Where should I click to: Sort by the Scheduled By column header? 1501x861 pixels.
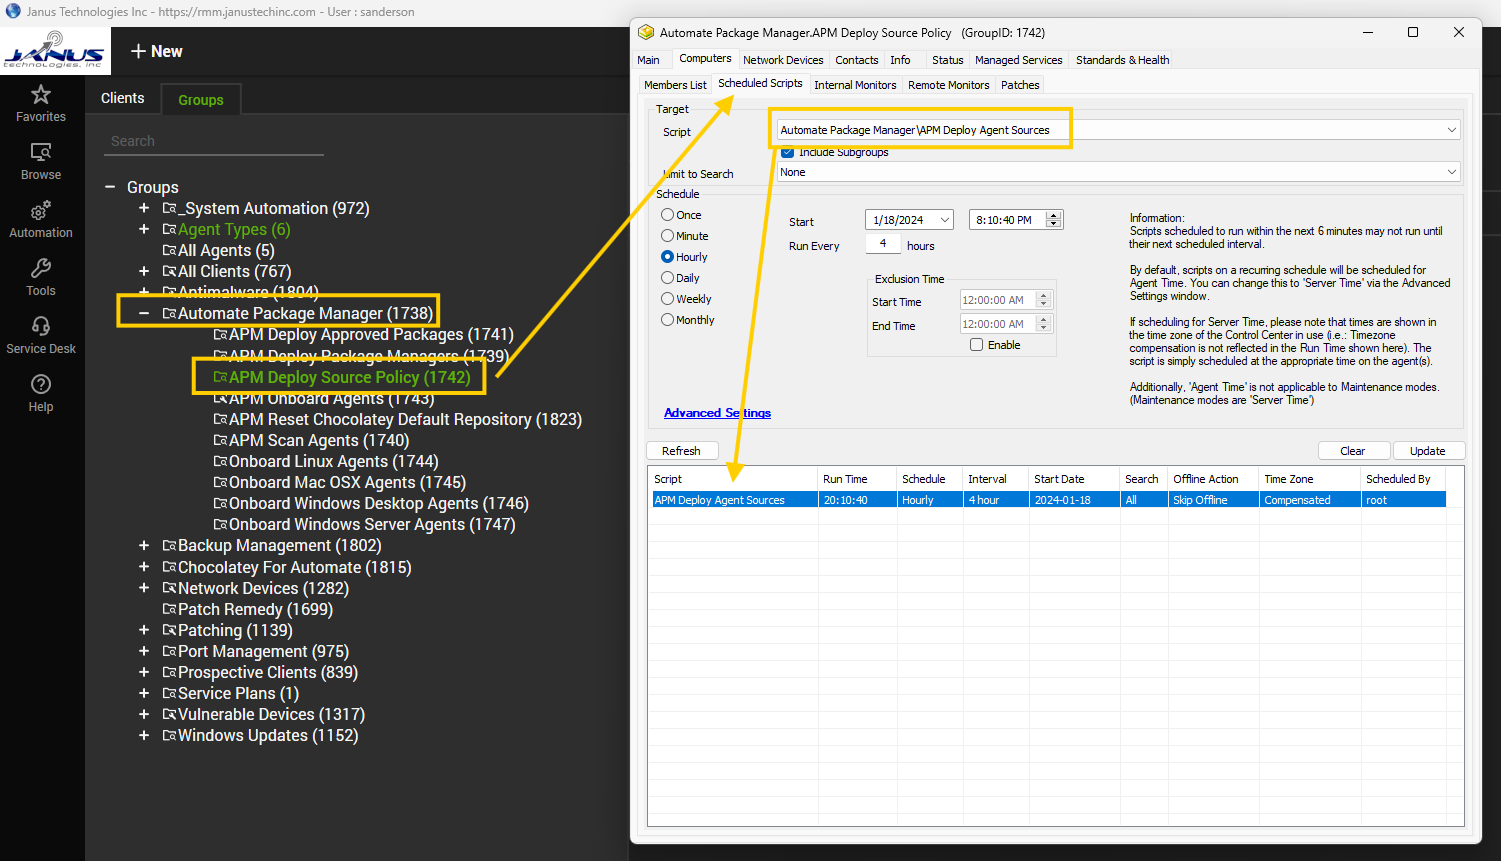pyautogui.click(x=1404, y=479)
